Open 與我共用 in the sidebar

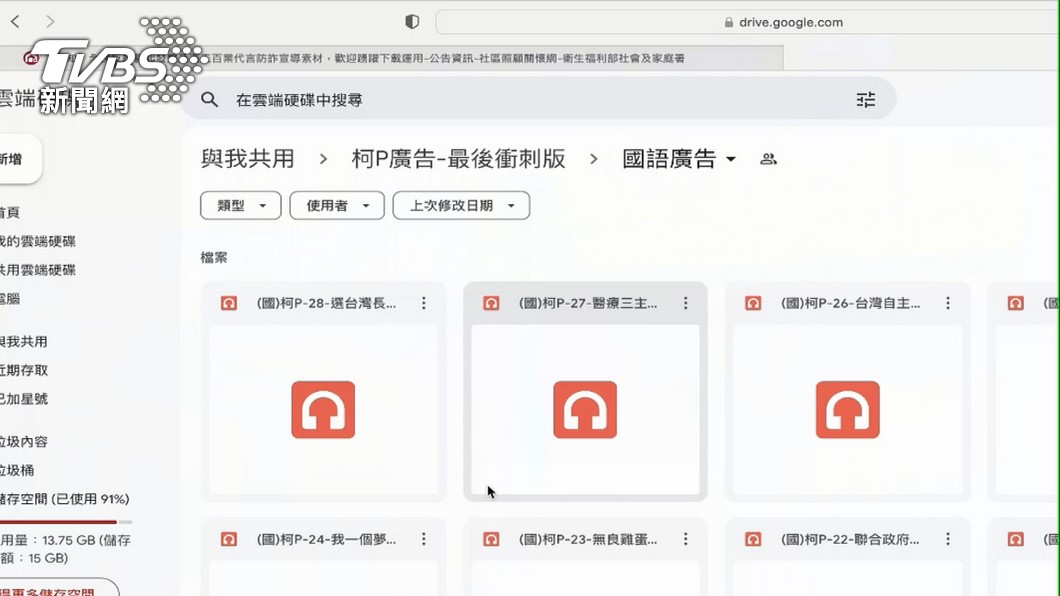coord(24,342)
